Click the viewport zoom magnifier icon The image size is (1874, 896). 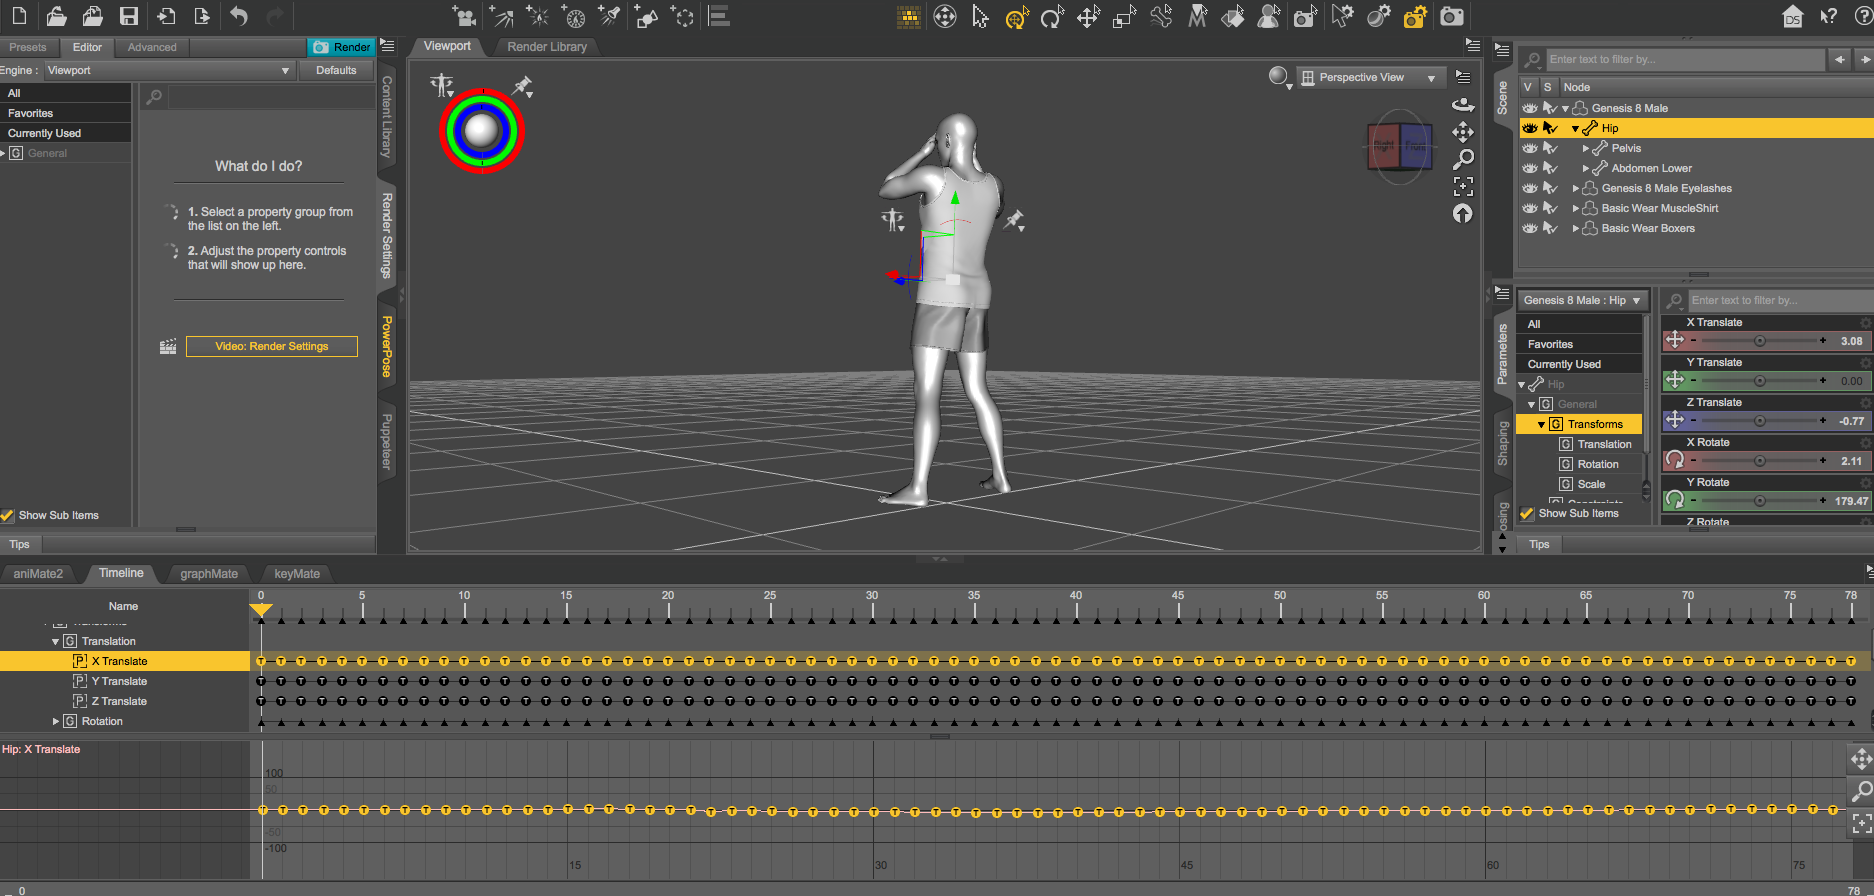click(x=1463, y=158)
